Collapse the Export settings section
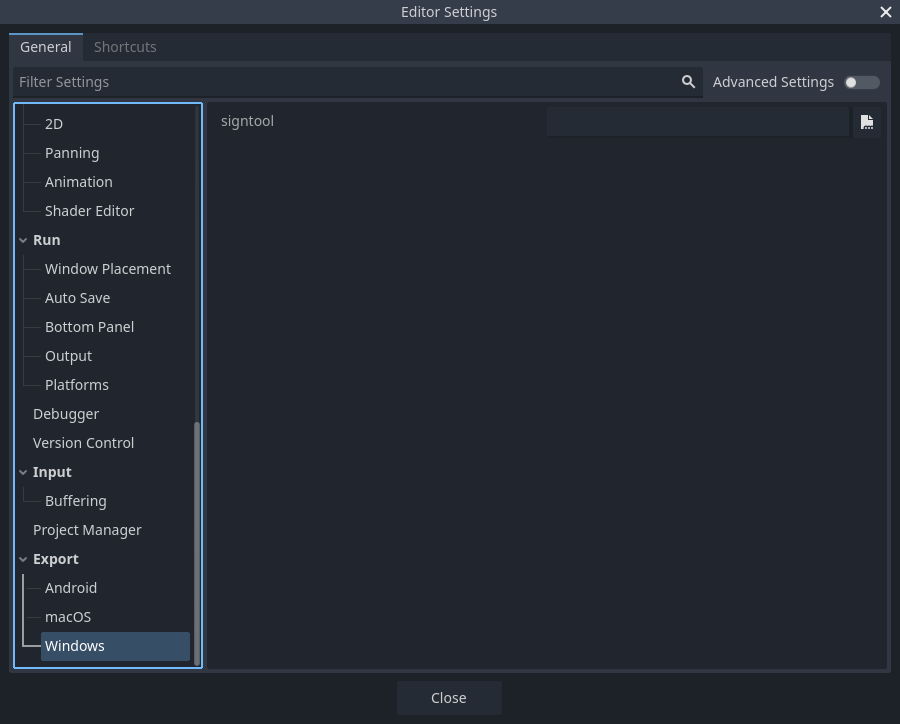900x724 pixels. pyautogui.click(x=23, y=559)
